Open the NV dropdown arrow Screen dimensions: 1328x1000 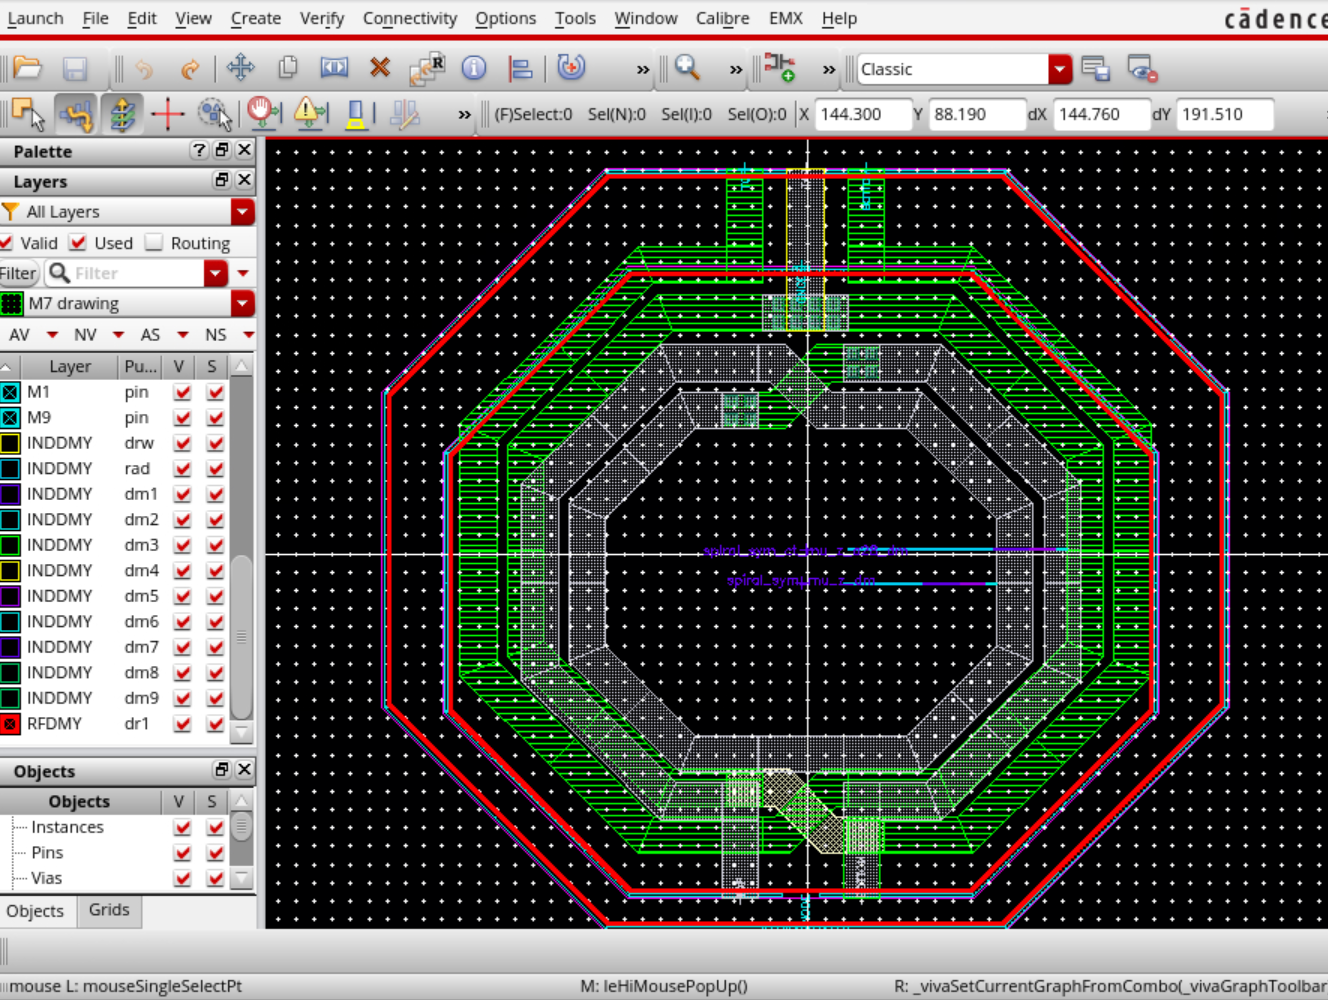[118, 335]
